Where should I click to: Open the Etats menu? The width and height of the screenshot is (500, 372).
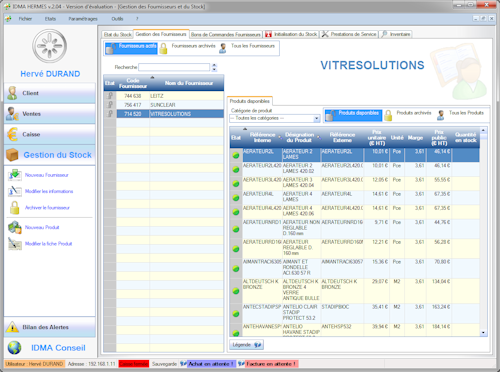[50, 19]
